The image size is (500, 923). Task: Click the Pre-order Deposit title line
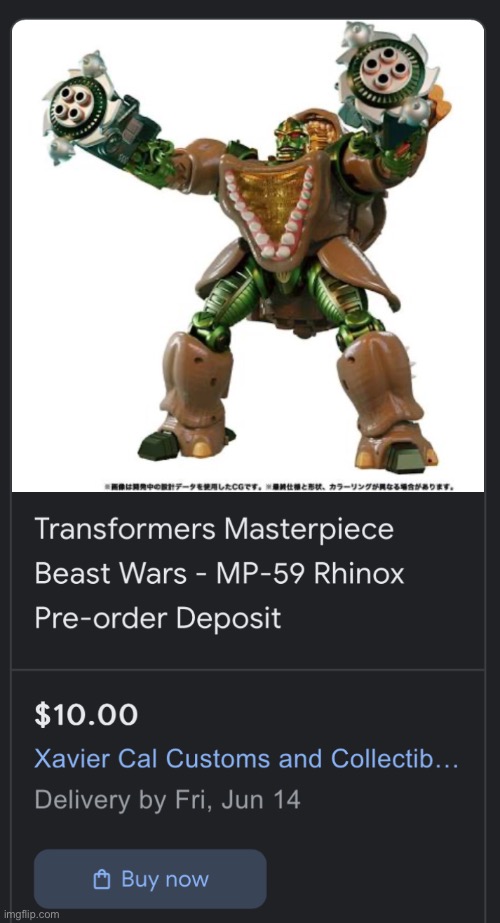[x=157, y=619]
